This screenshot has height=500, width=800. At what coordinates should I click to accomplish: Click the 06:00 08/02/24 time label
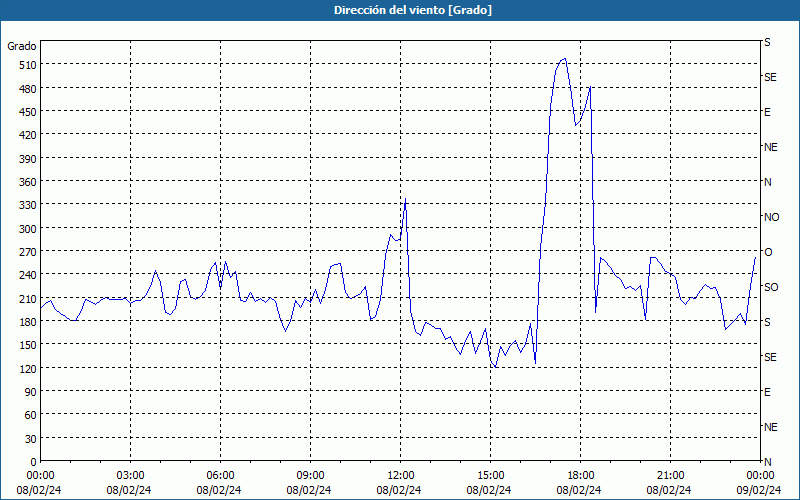click(219, 483)
